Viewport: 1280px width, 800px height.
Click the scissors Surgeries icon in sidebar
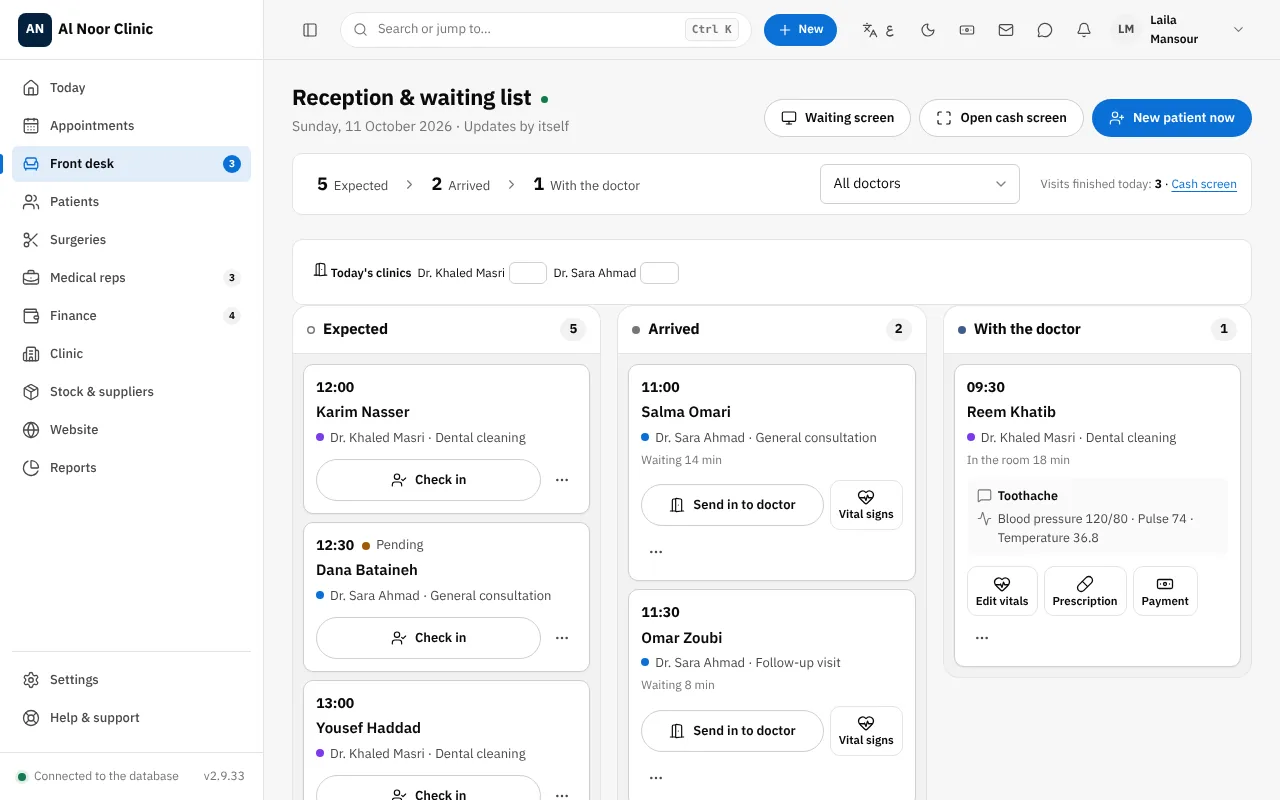pyautogui.click(x=31, y=240)
